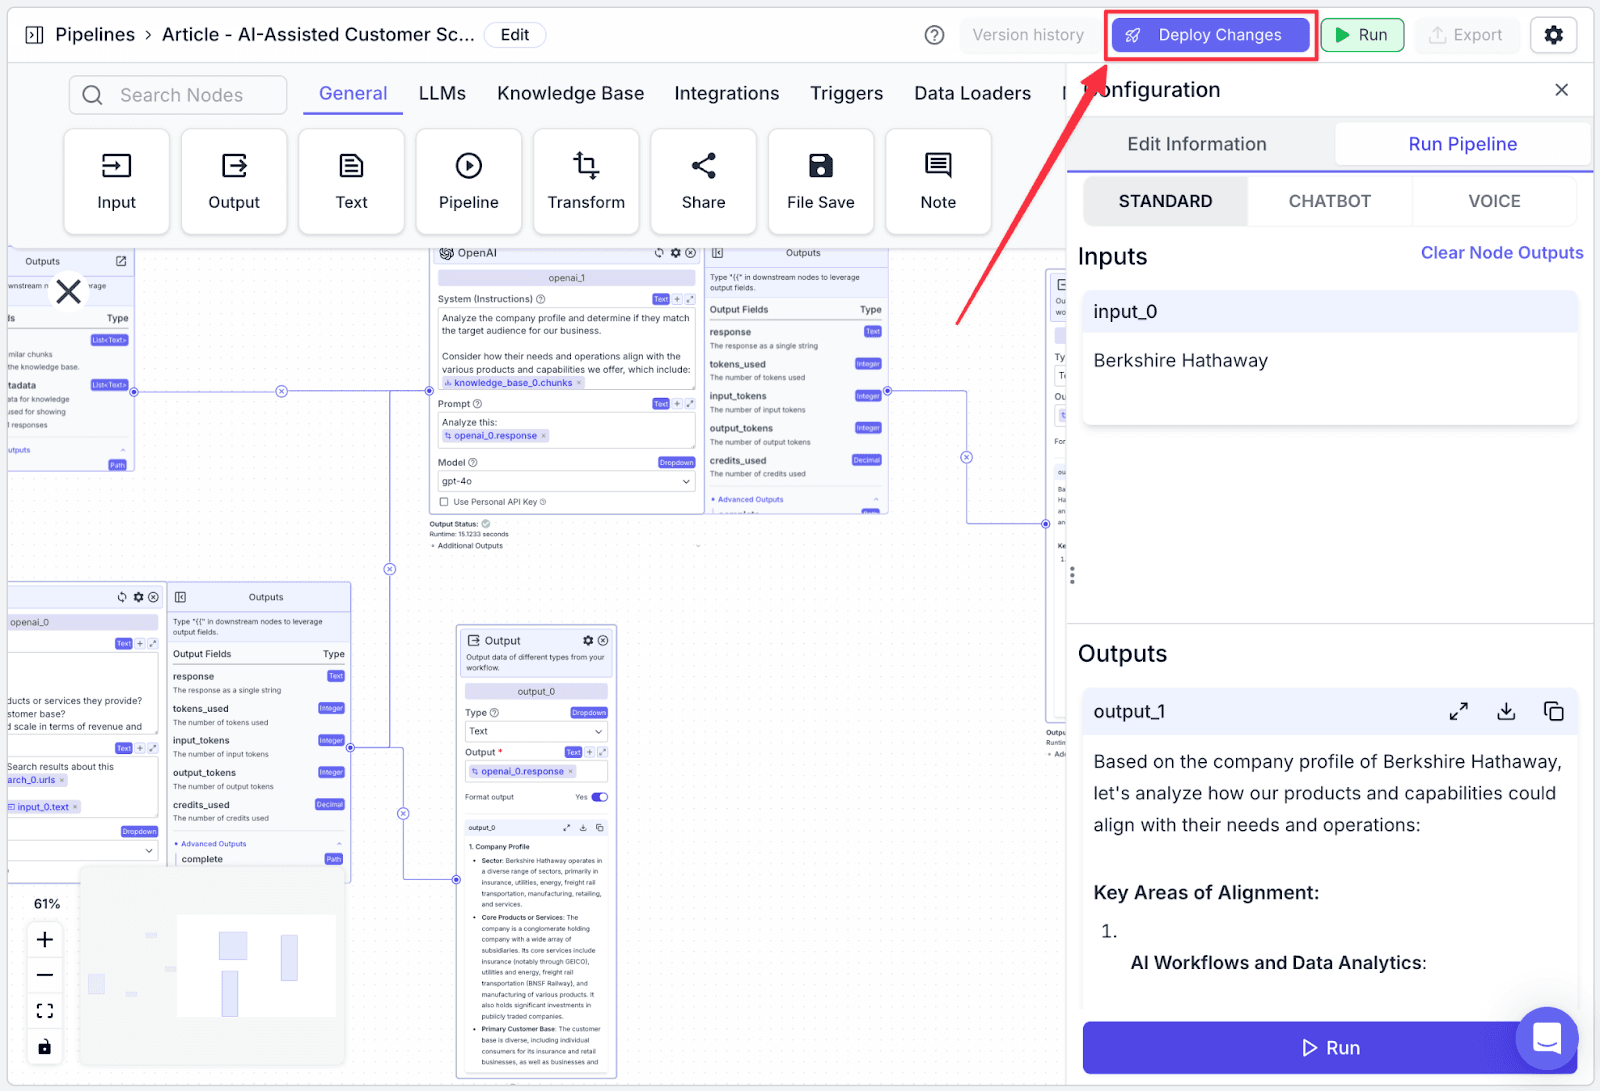Click the canvas minimap
This screenshot has height=1091, width=1600.
(212, 966)
